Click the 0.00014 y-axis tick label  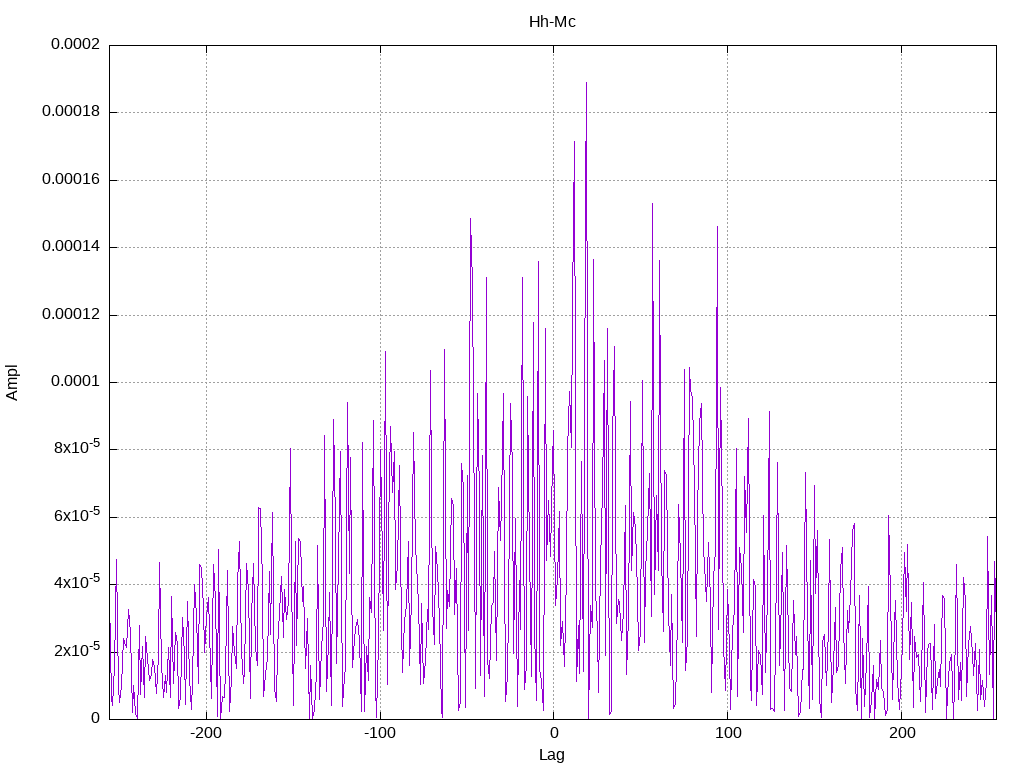(x=71, y=246)
